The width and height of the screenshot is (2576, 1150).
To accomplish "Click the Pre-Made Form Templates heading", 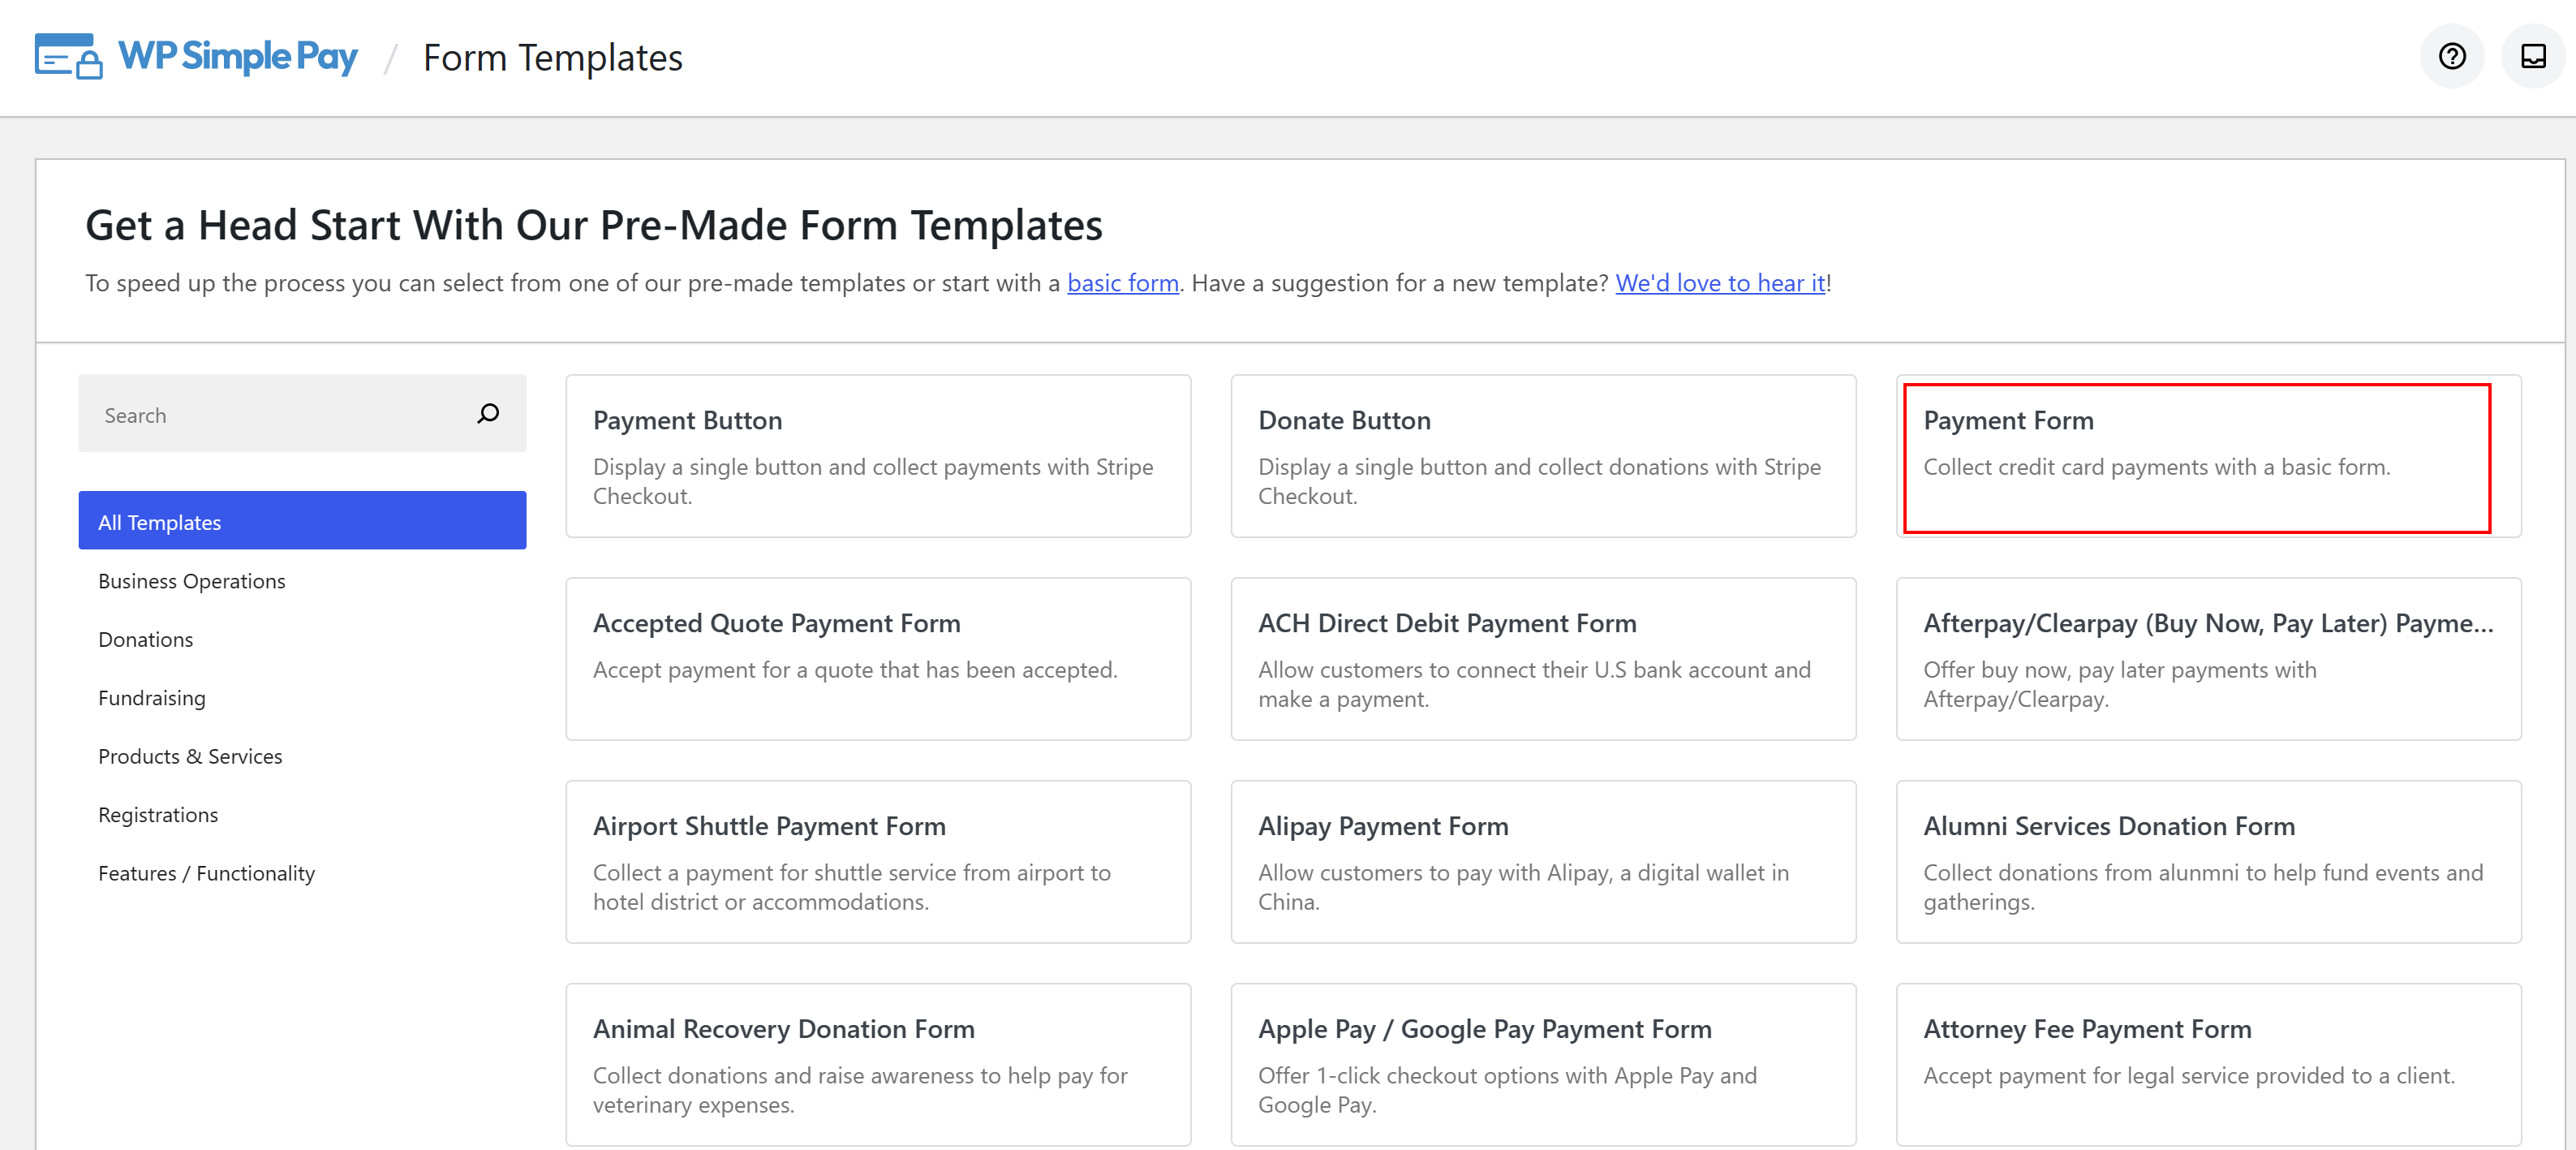I will pos(594,225).
